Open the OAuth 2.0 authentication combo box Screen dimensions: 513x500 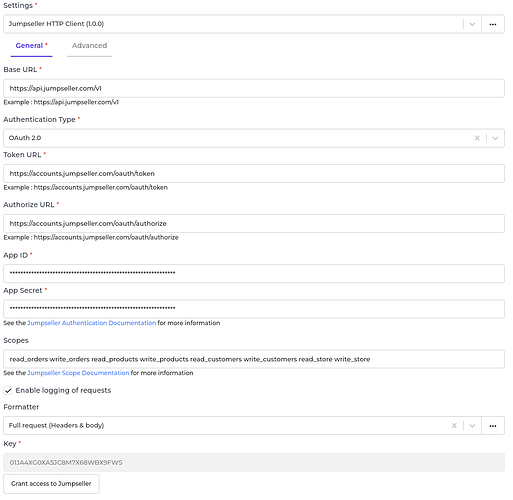pos(254,138)
